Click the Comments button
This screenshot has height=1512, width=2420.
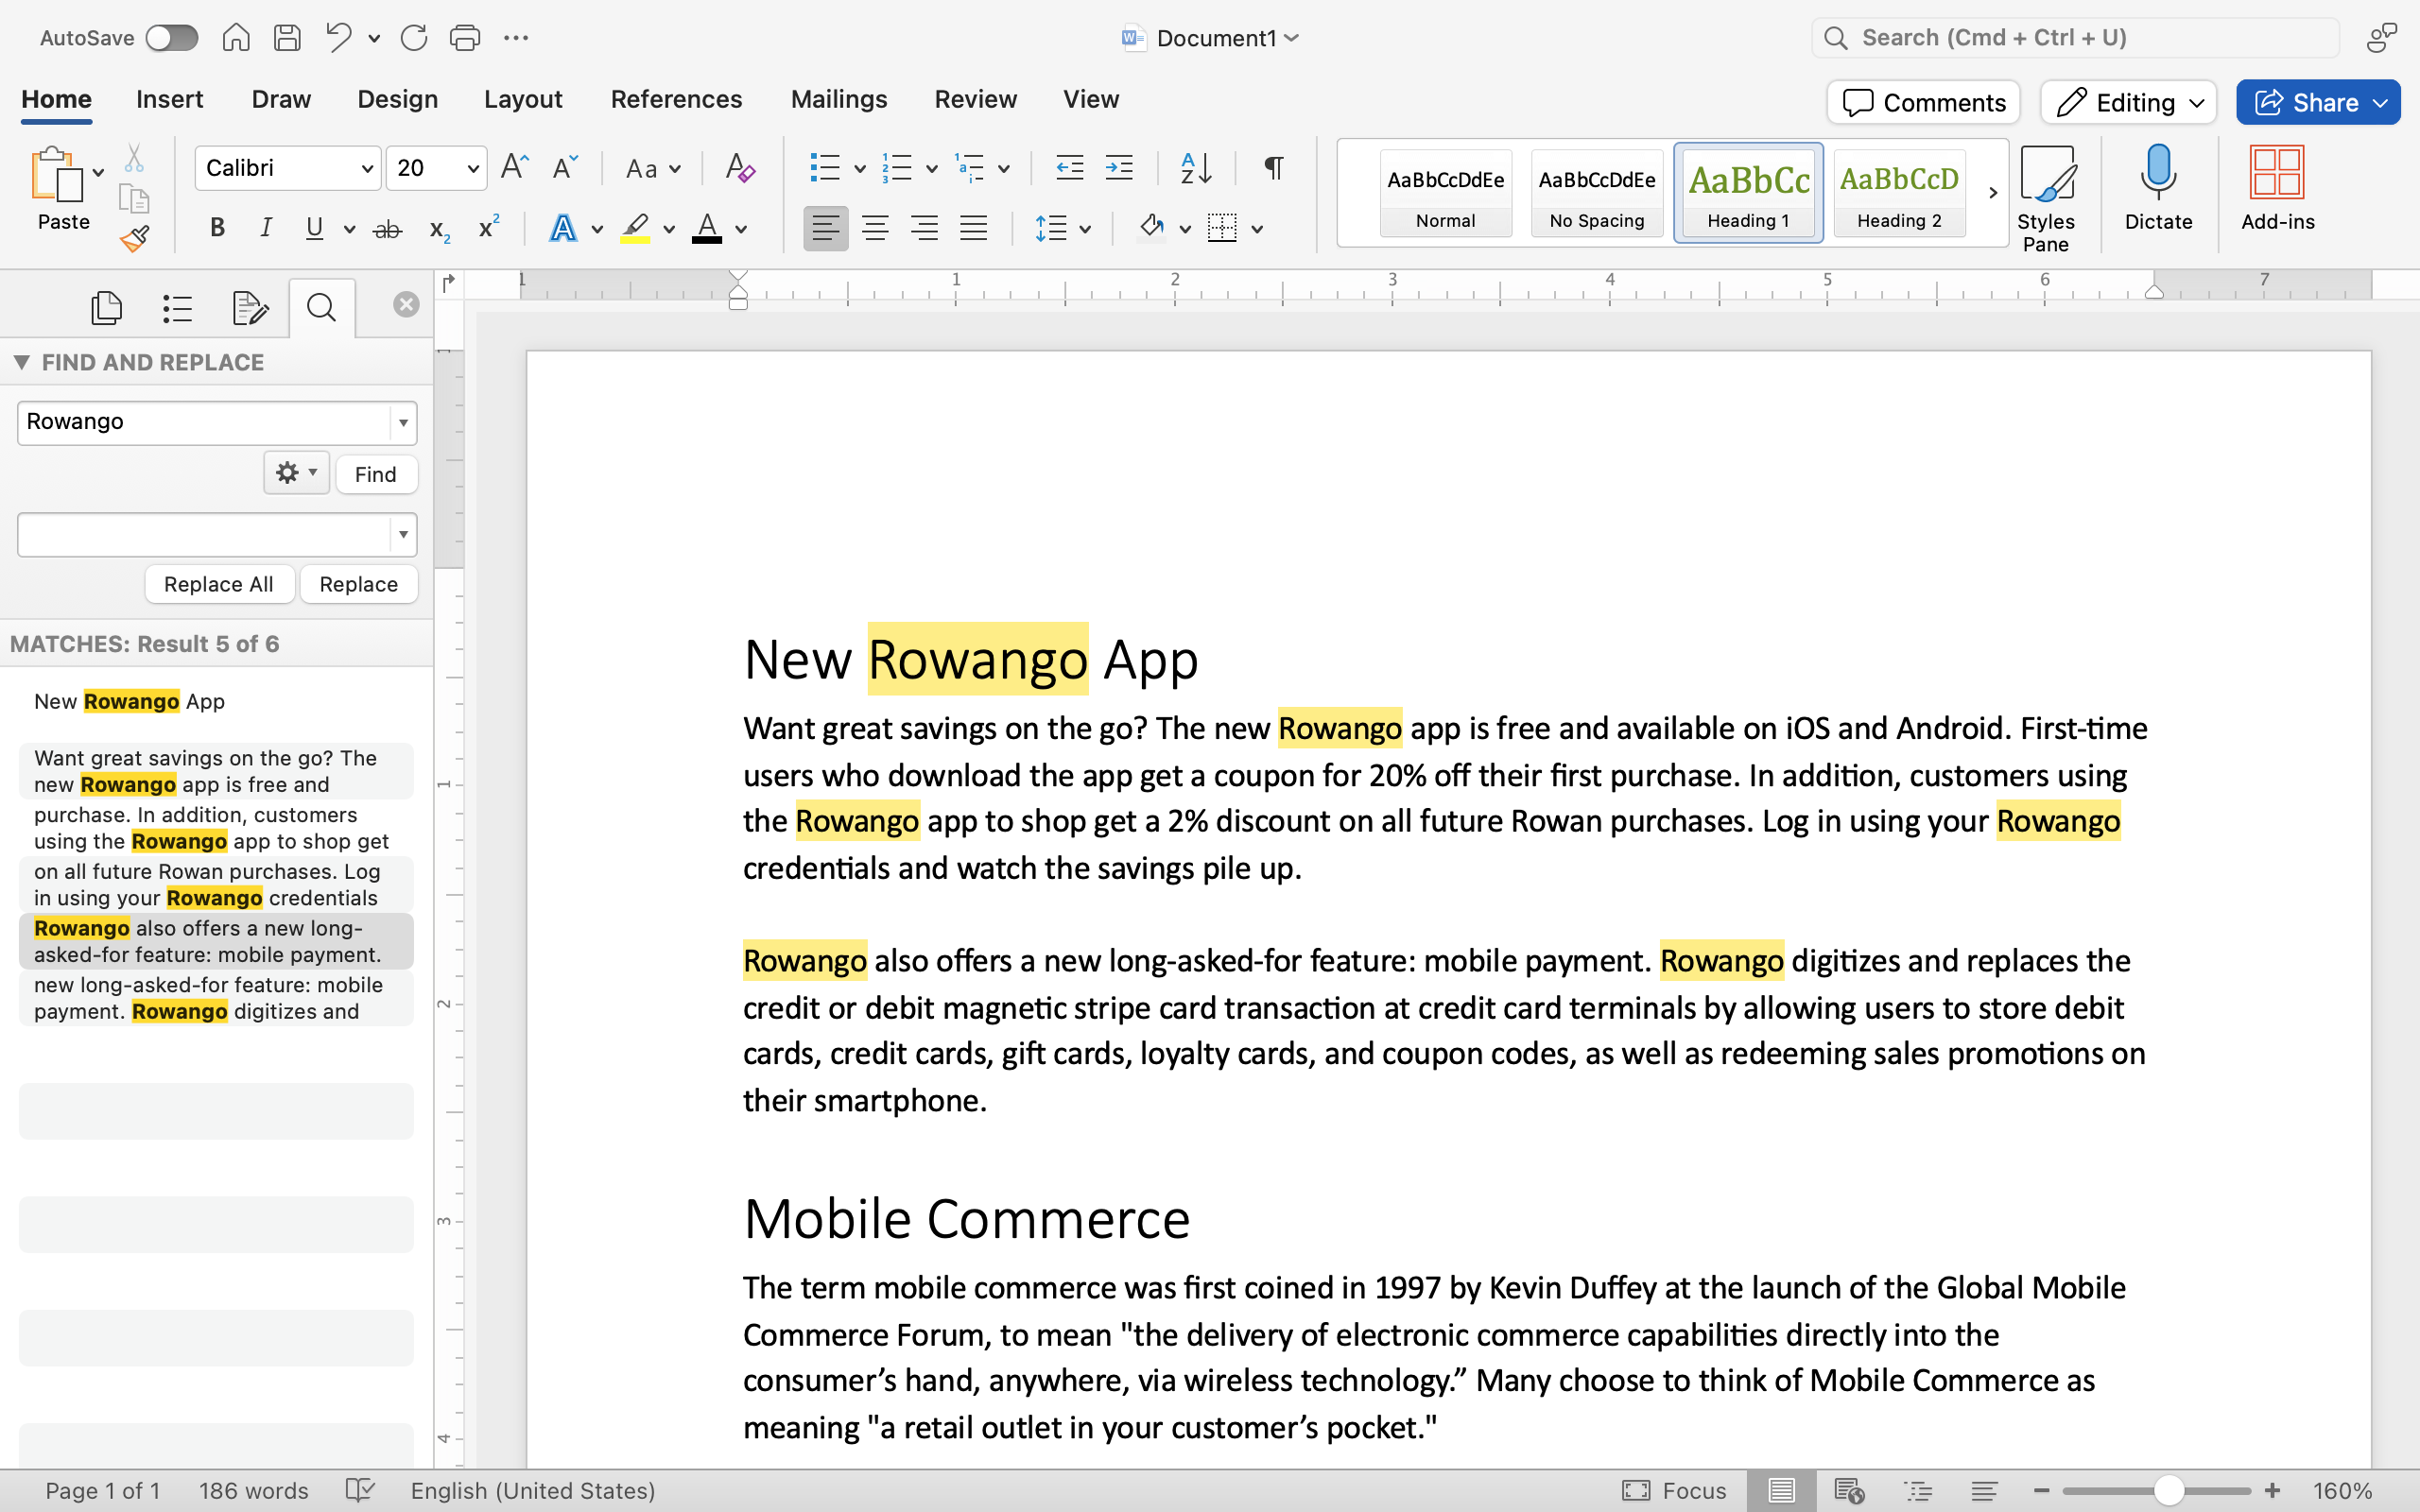(x=1923, y=102)
